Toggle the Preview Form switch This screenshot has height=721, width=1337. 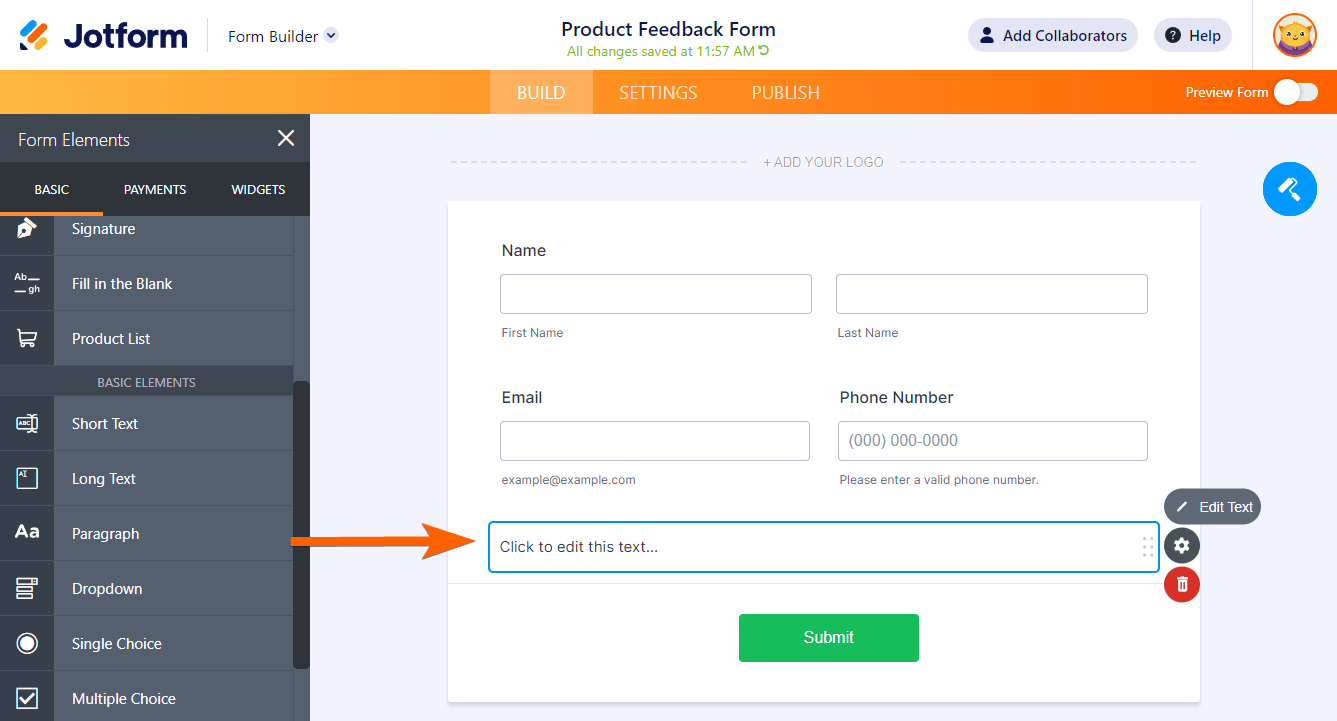1295,92
